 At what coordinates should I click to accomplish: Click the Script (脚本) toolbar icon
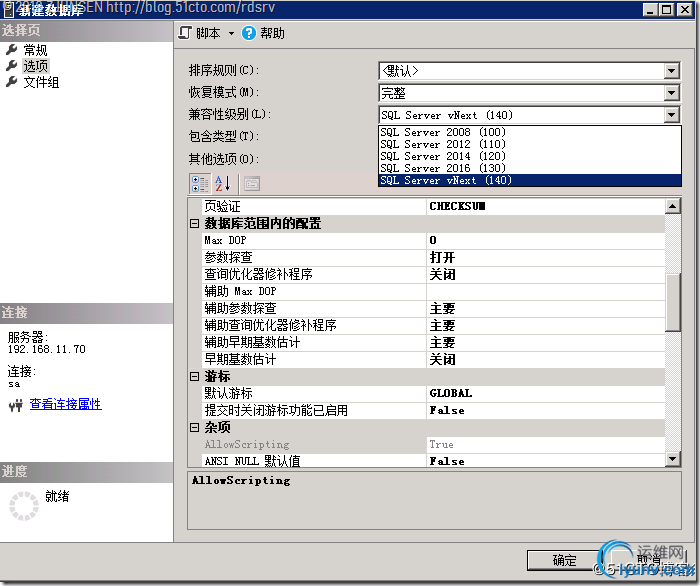[x=185, y=33]
